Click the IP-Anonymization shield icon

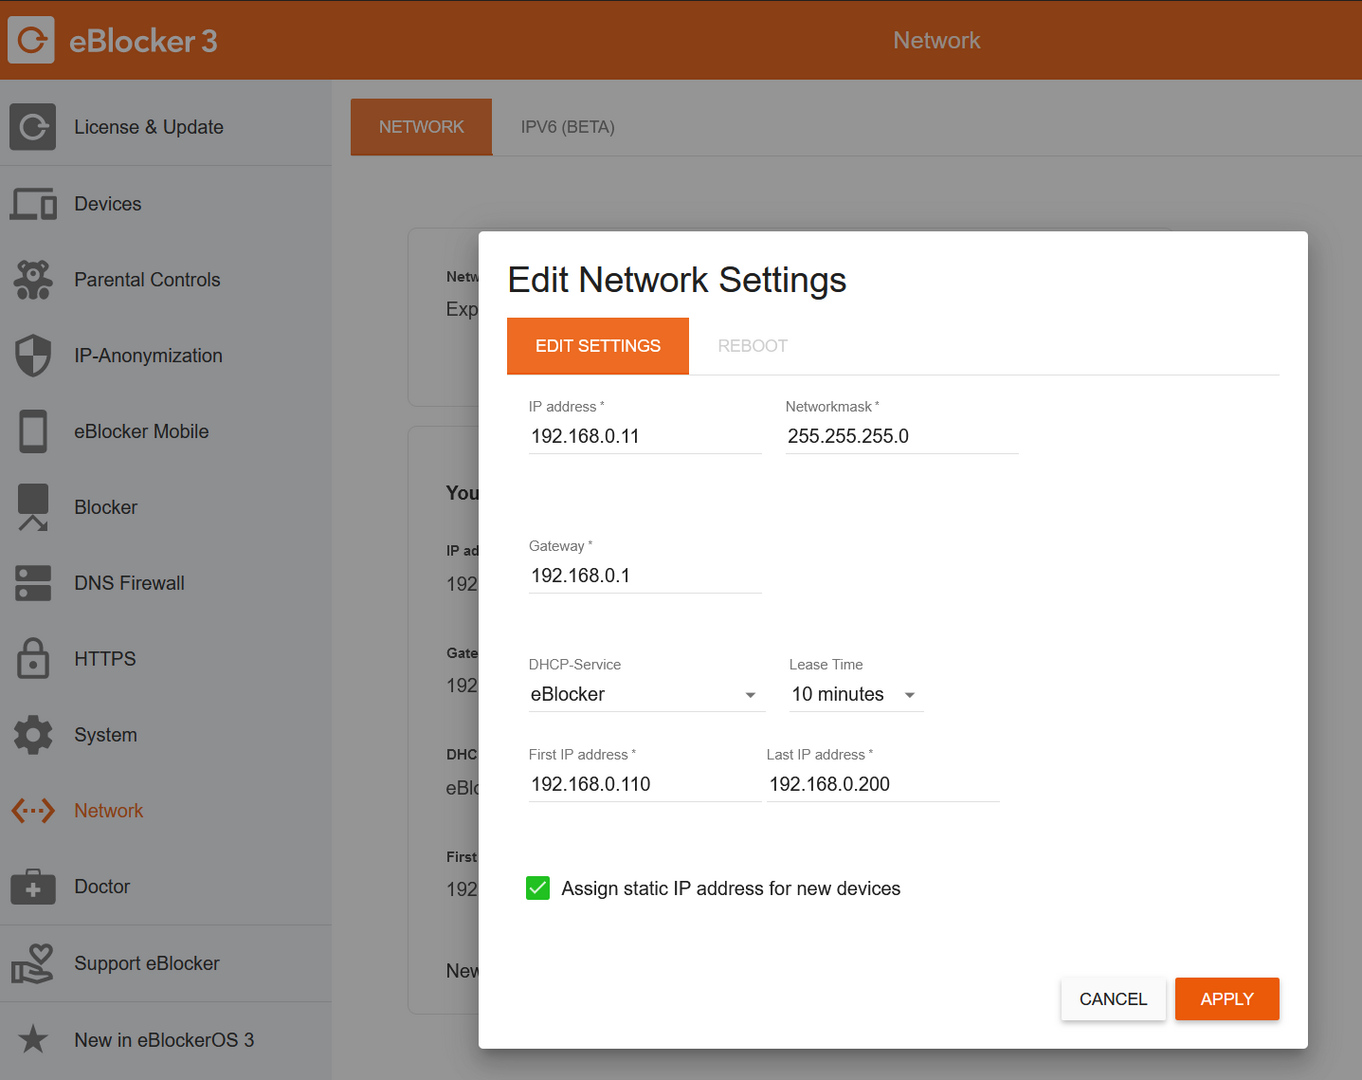click(x=33, y=356)
